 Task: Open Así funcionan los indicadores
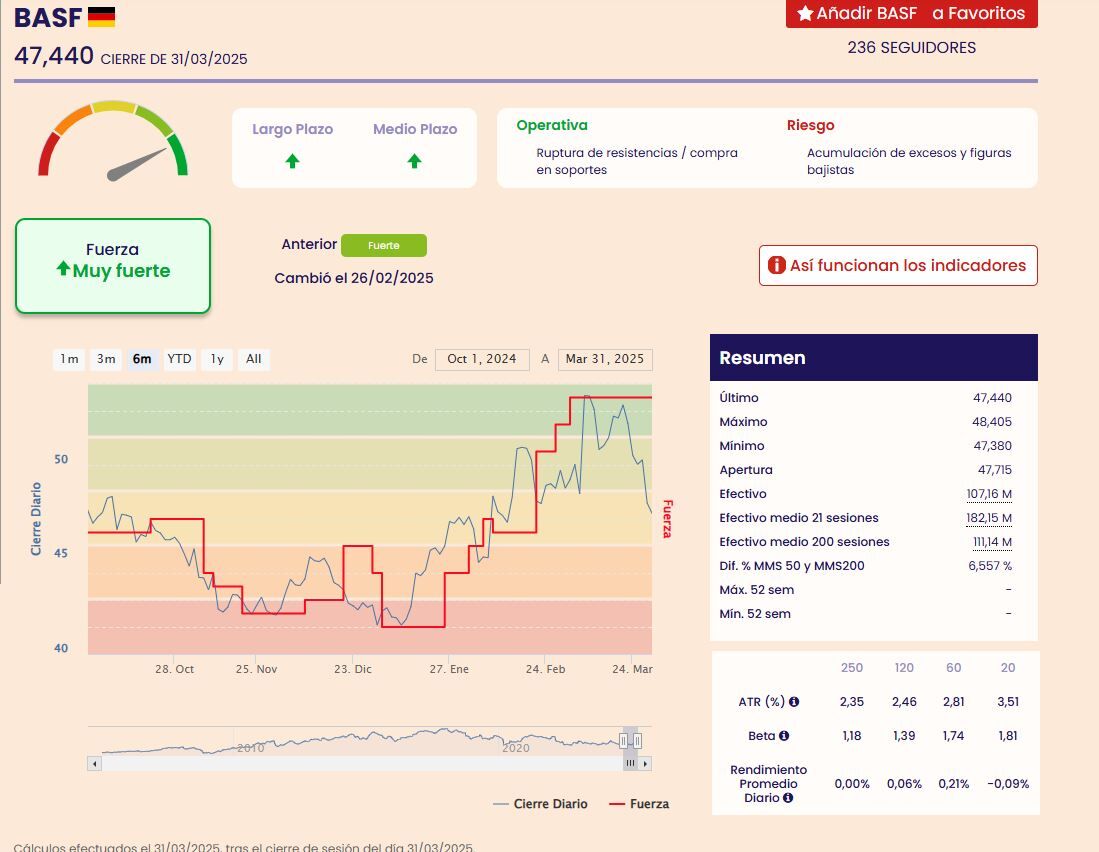898,265
